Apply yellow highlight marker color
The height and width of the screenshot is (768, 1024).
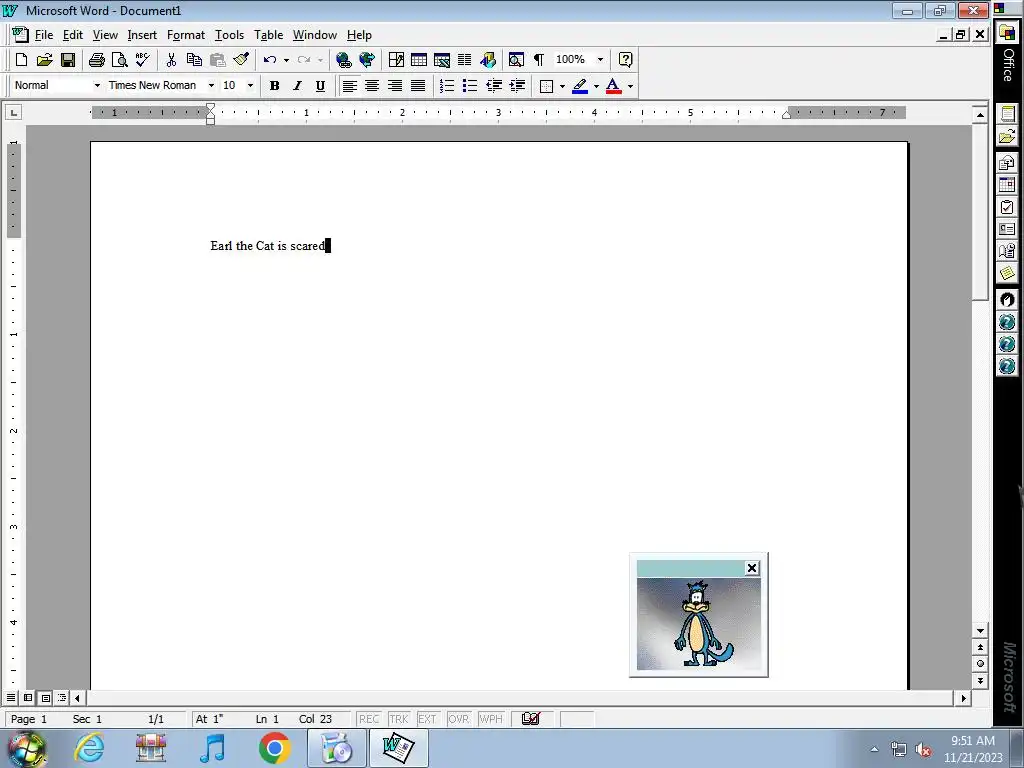(580, 86)
